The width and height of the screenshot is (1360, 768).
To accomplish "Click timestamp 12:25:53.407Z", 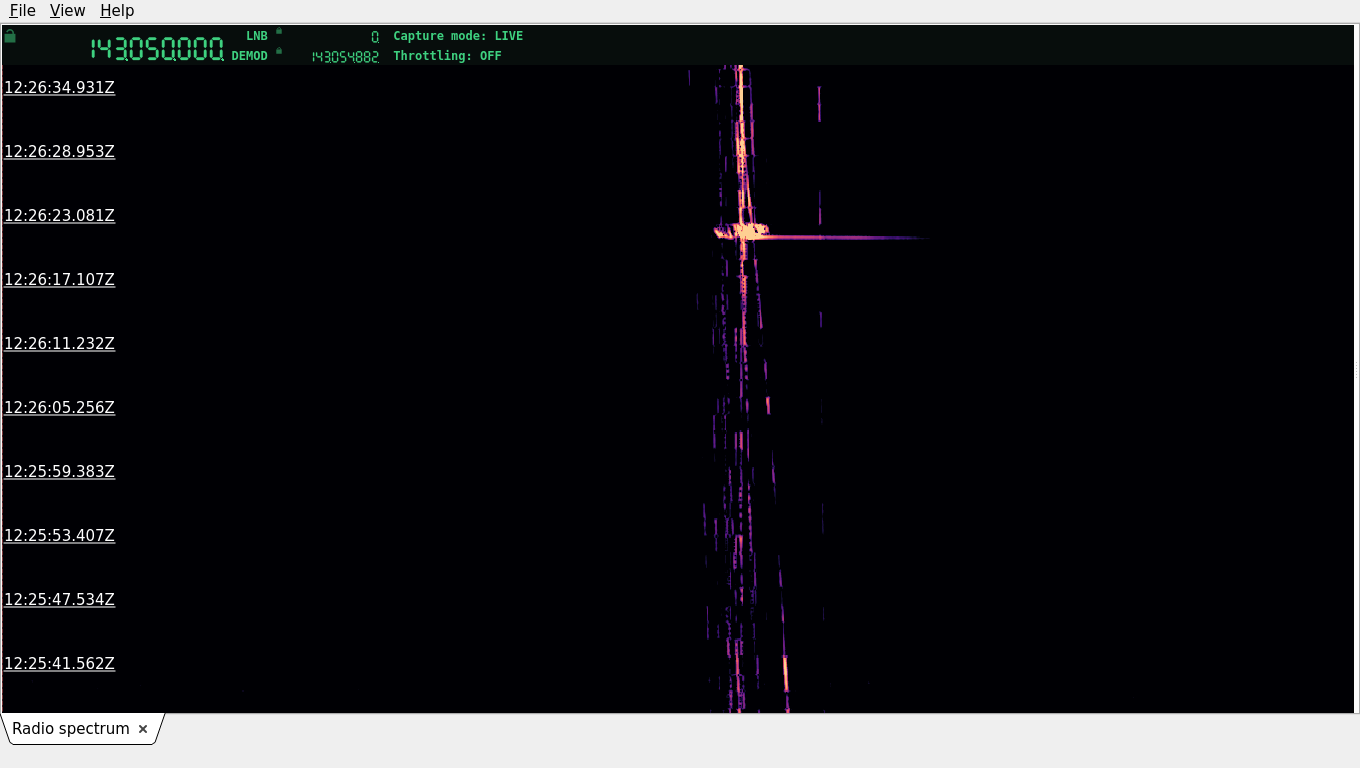I will coord(60,536).
